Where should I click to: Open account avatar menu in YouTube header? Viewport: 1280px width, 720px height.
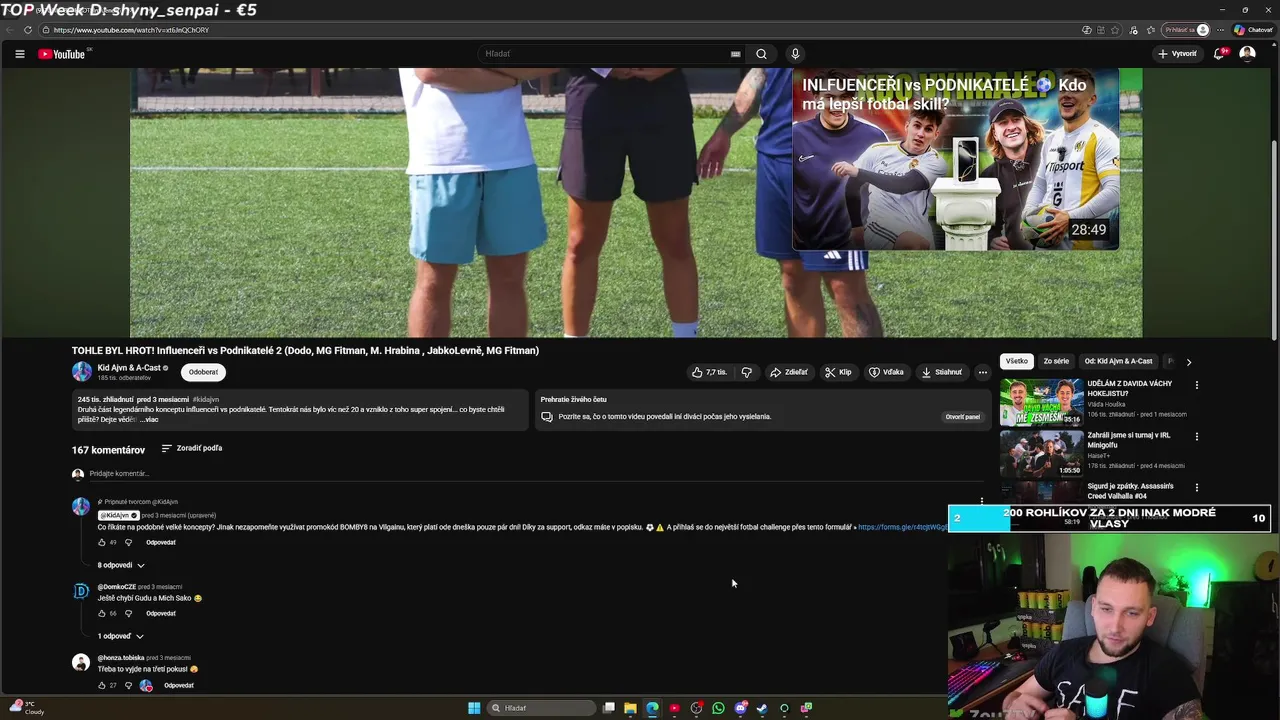click(1247, 54)
